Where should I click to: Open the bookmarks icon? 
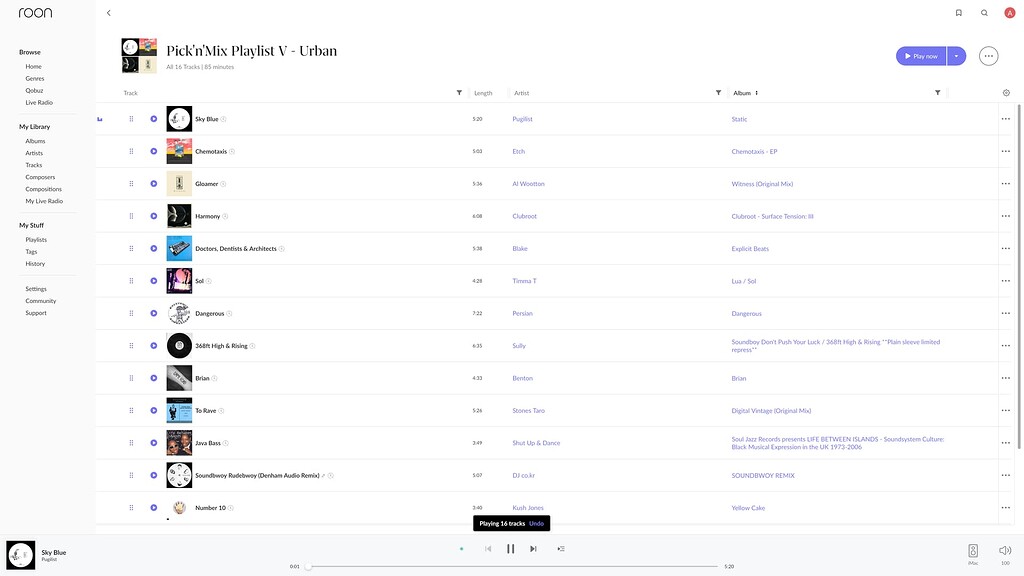tap(959, 13)
